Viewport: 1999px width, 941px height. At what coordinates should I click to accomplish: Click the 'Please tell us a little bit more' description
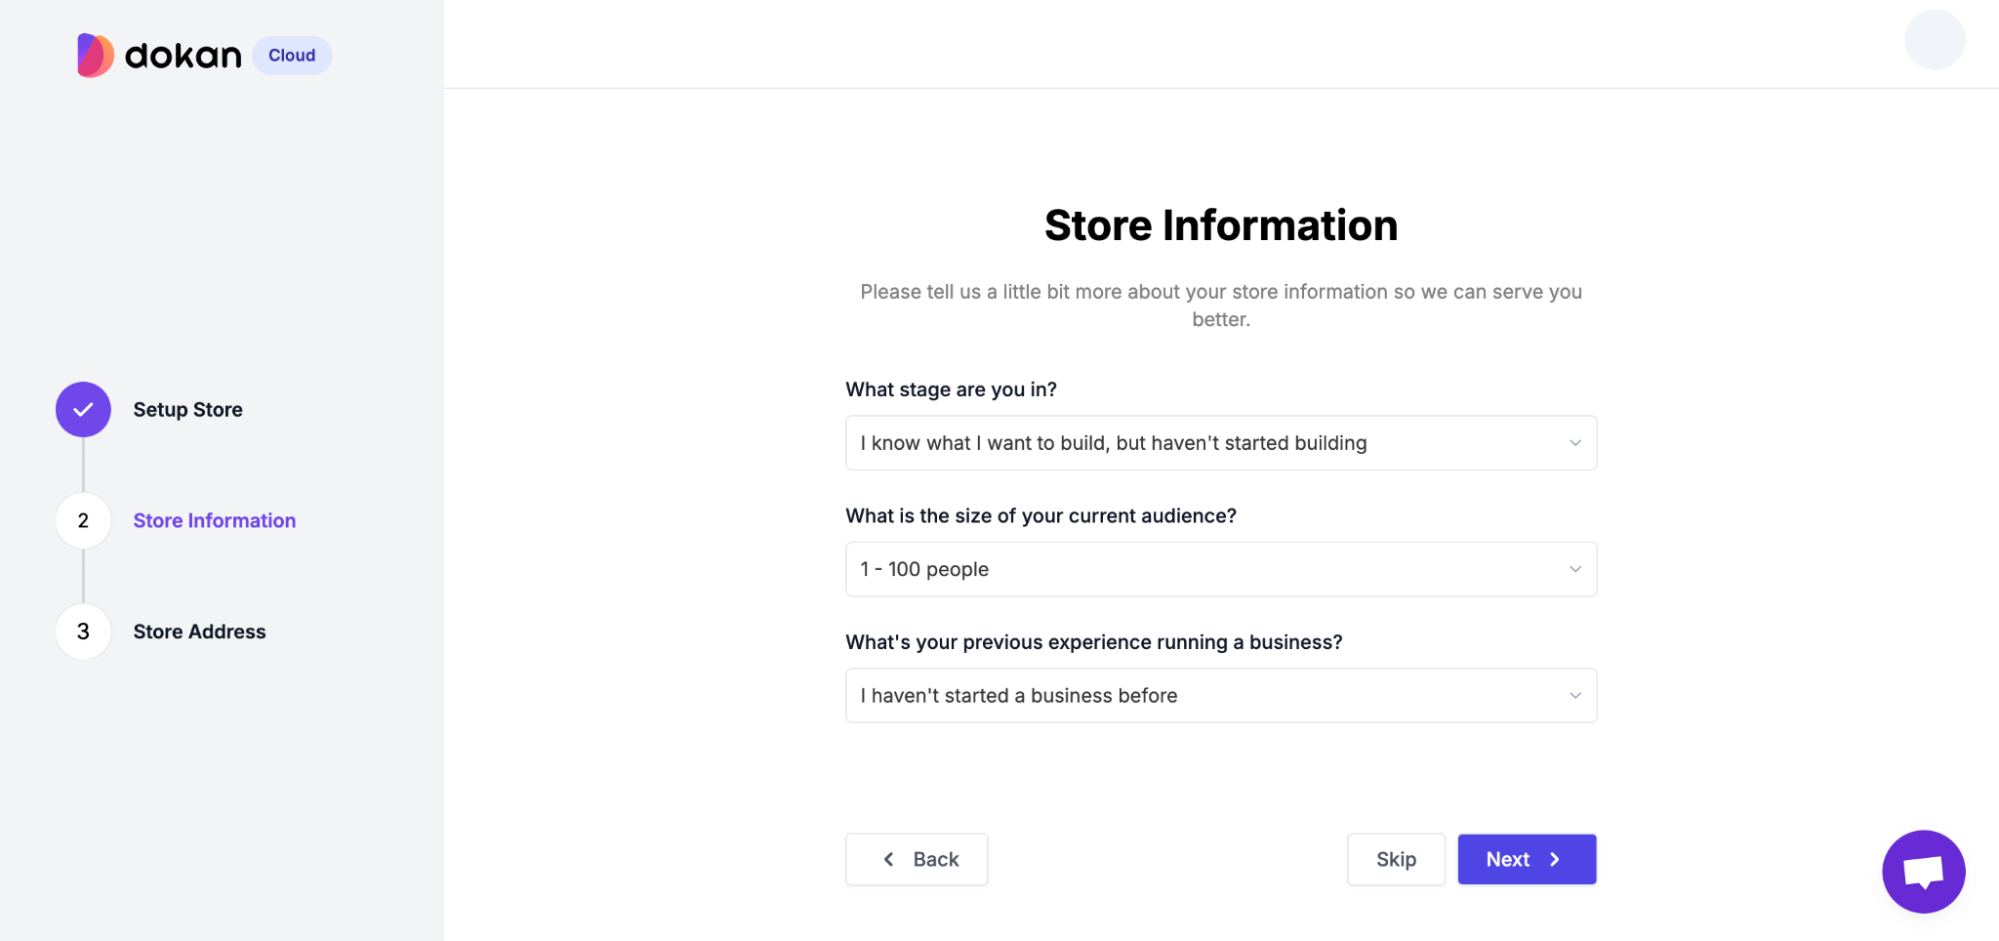point(1221,305)
